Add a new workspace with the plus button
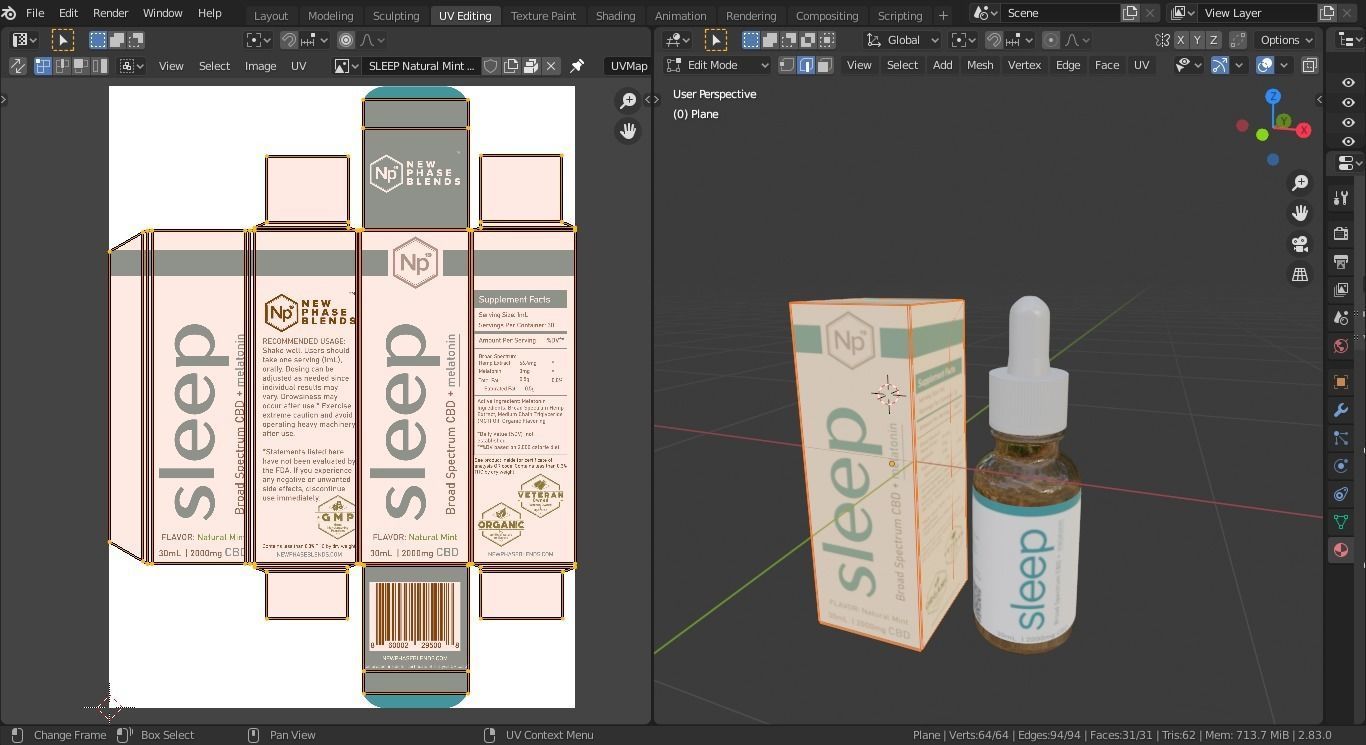The height and width of the screenshot is (745, 1366). tap(943, 15)
